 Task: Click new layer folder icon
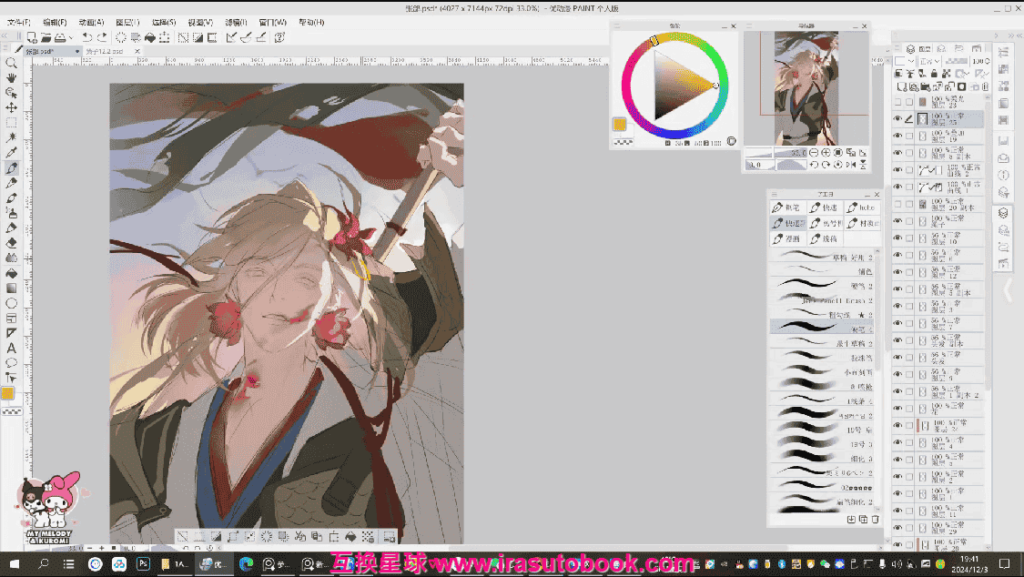(x=926, y=86)
